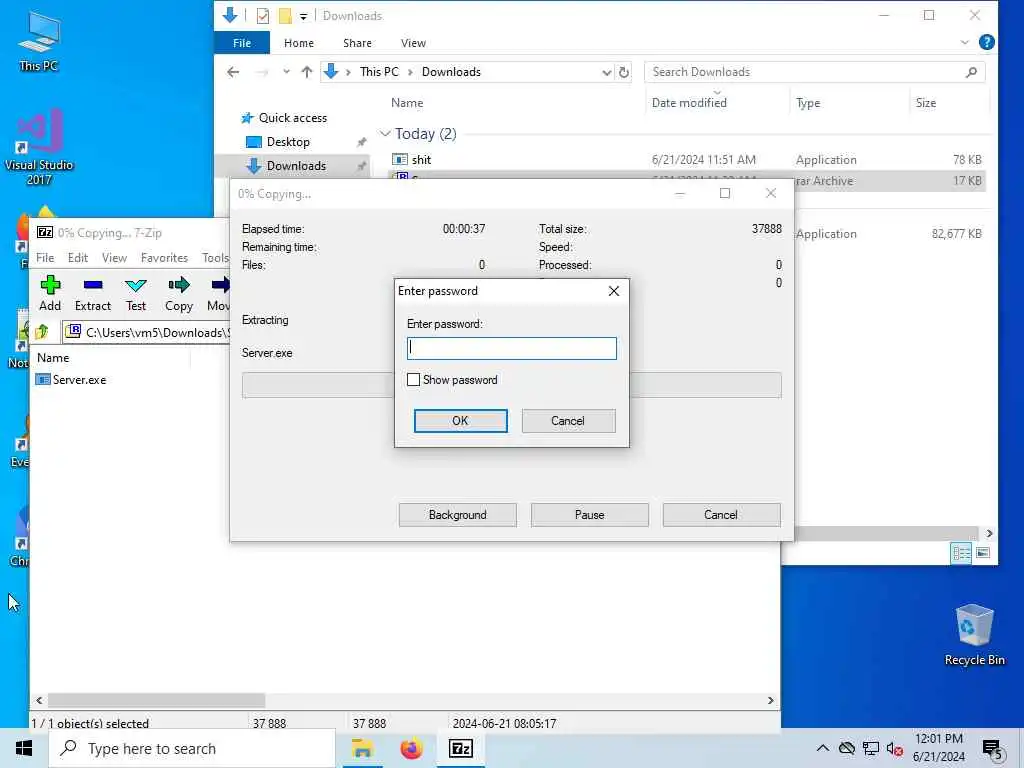The height and width of the screenshot is (768, 1024).
Task: Click the Explorer Back arrow
Action: pos(233,72)
